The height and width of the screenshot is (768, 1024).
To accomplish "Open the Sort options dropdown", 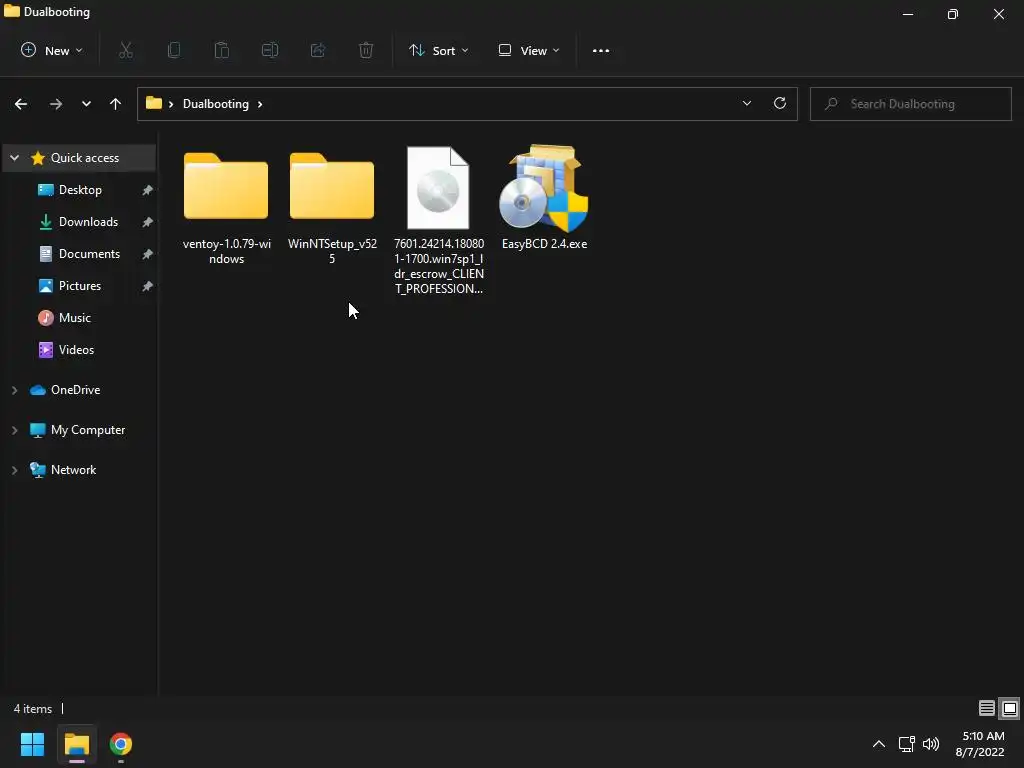I will tap(439, 50).
